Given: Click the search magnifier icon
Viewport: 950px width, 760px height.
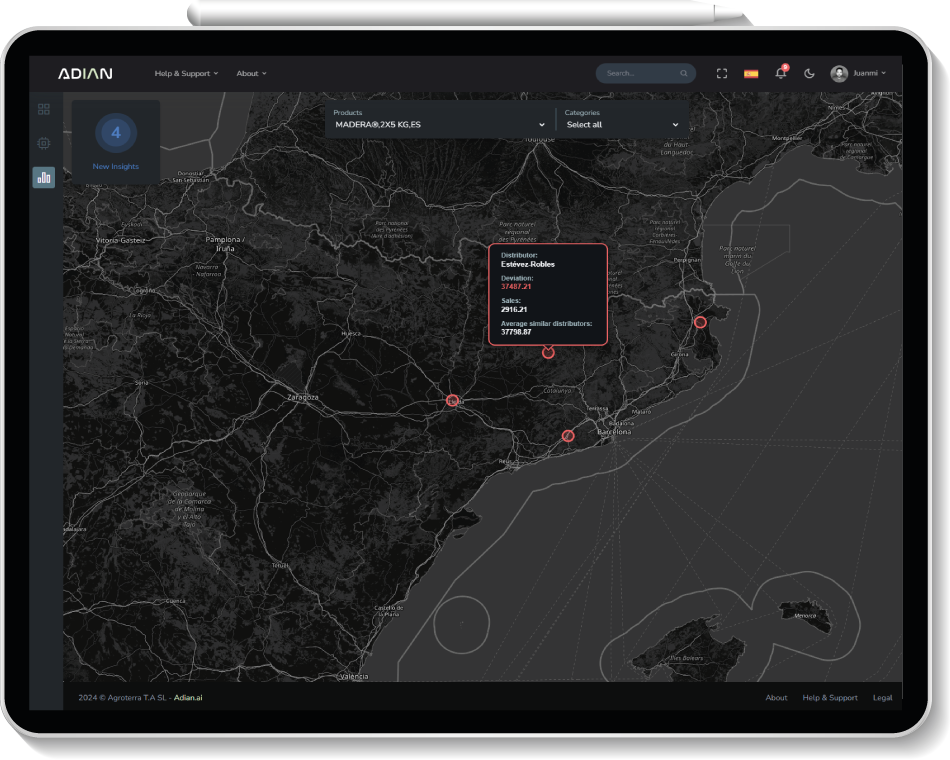Looking at the screenshot, I should [x=683, y=73].
